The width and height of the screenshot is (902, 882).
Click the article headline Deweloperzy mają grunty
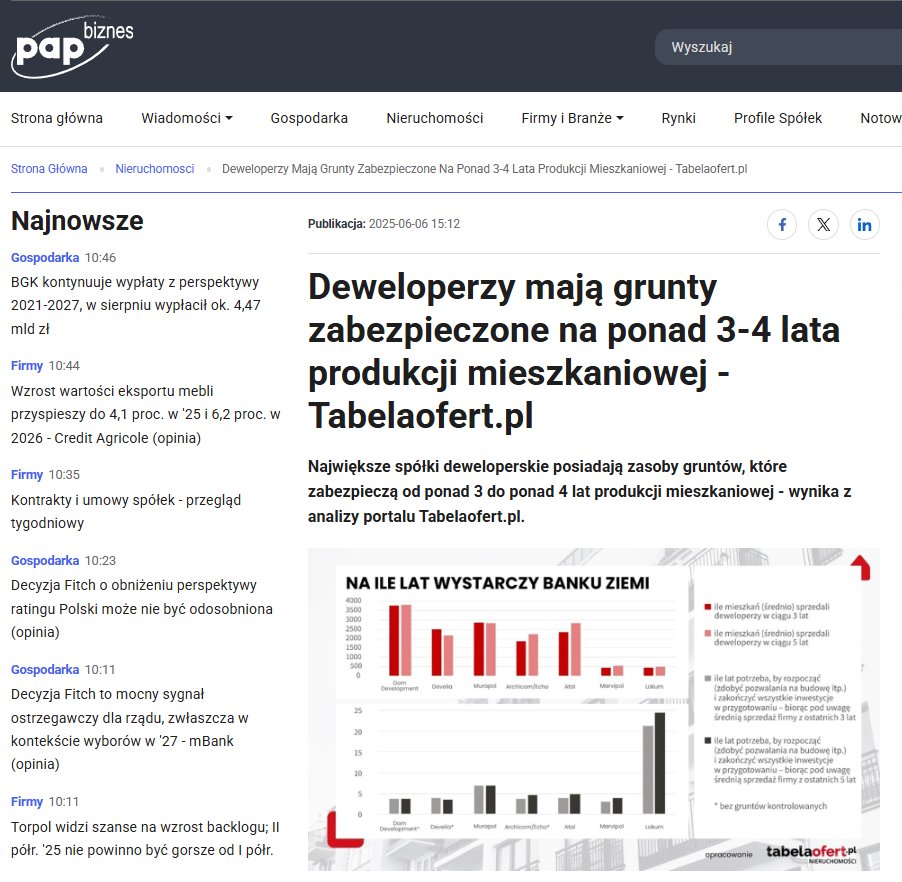[574, 351]
